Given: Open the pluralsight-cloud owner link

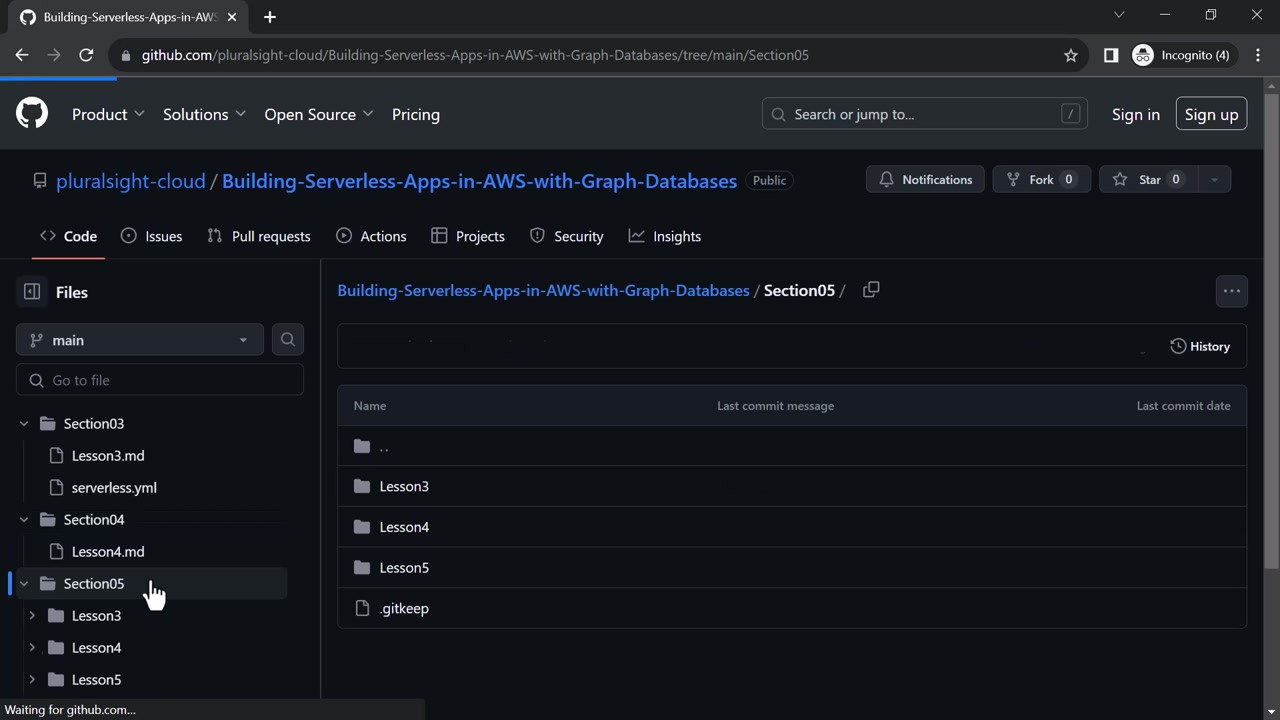Looking at the screenshot, I should (x=130, y=181).
